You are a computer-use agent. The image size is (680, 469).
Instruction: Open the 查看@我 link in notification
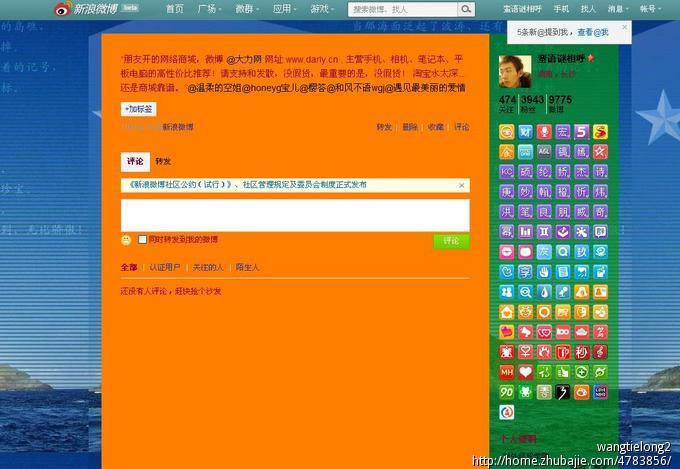(593, 33)
